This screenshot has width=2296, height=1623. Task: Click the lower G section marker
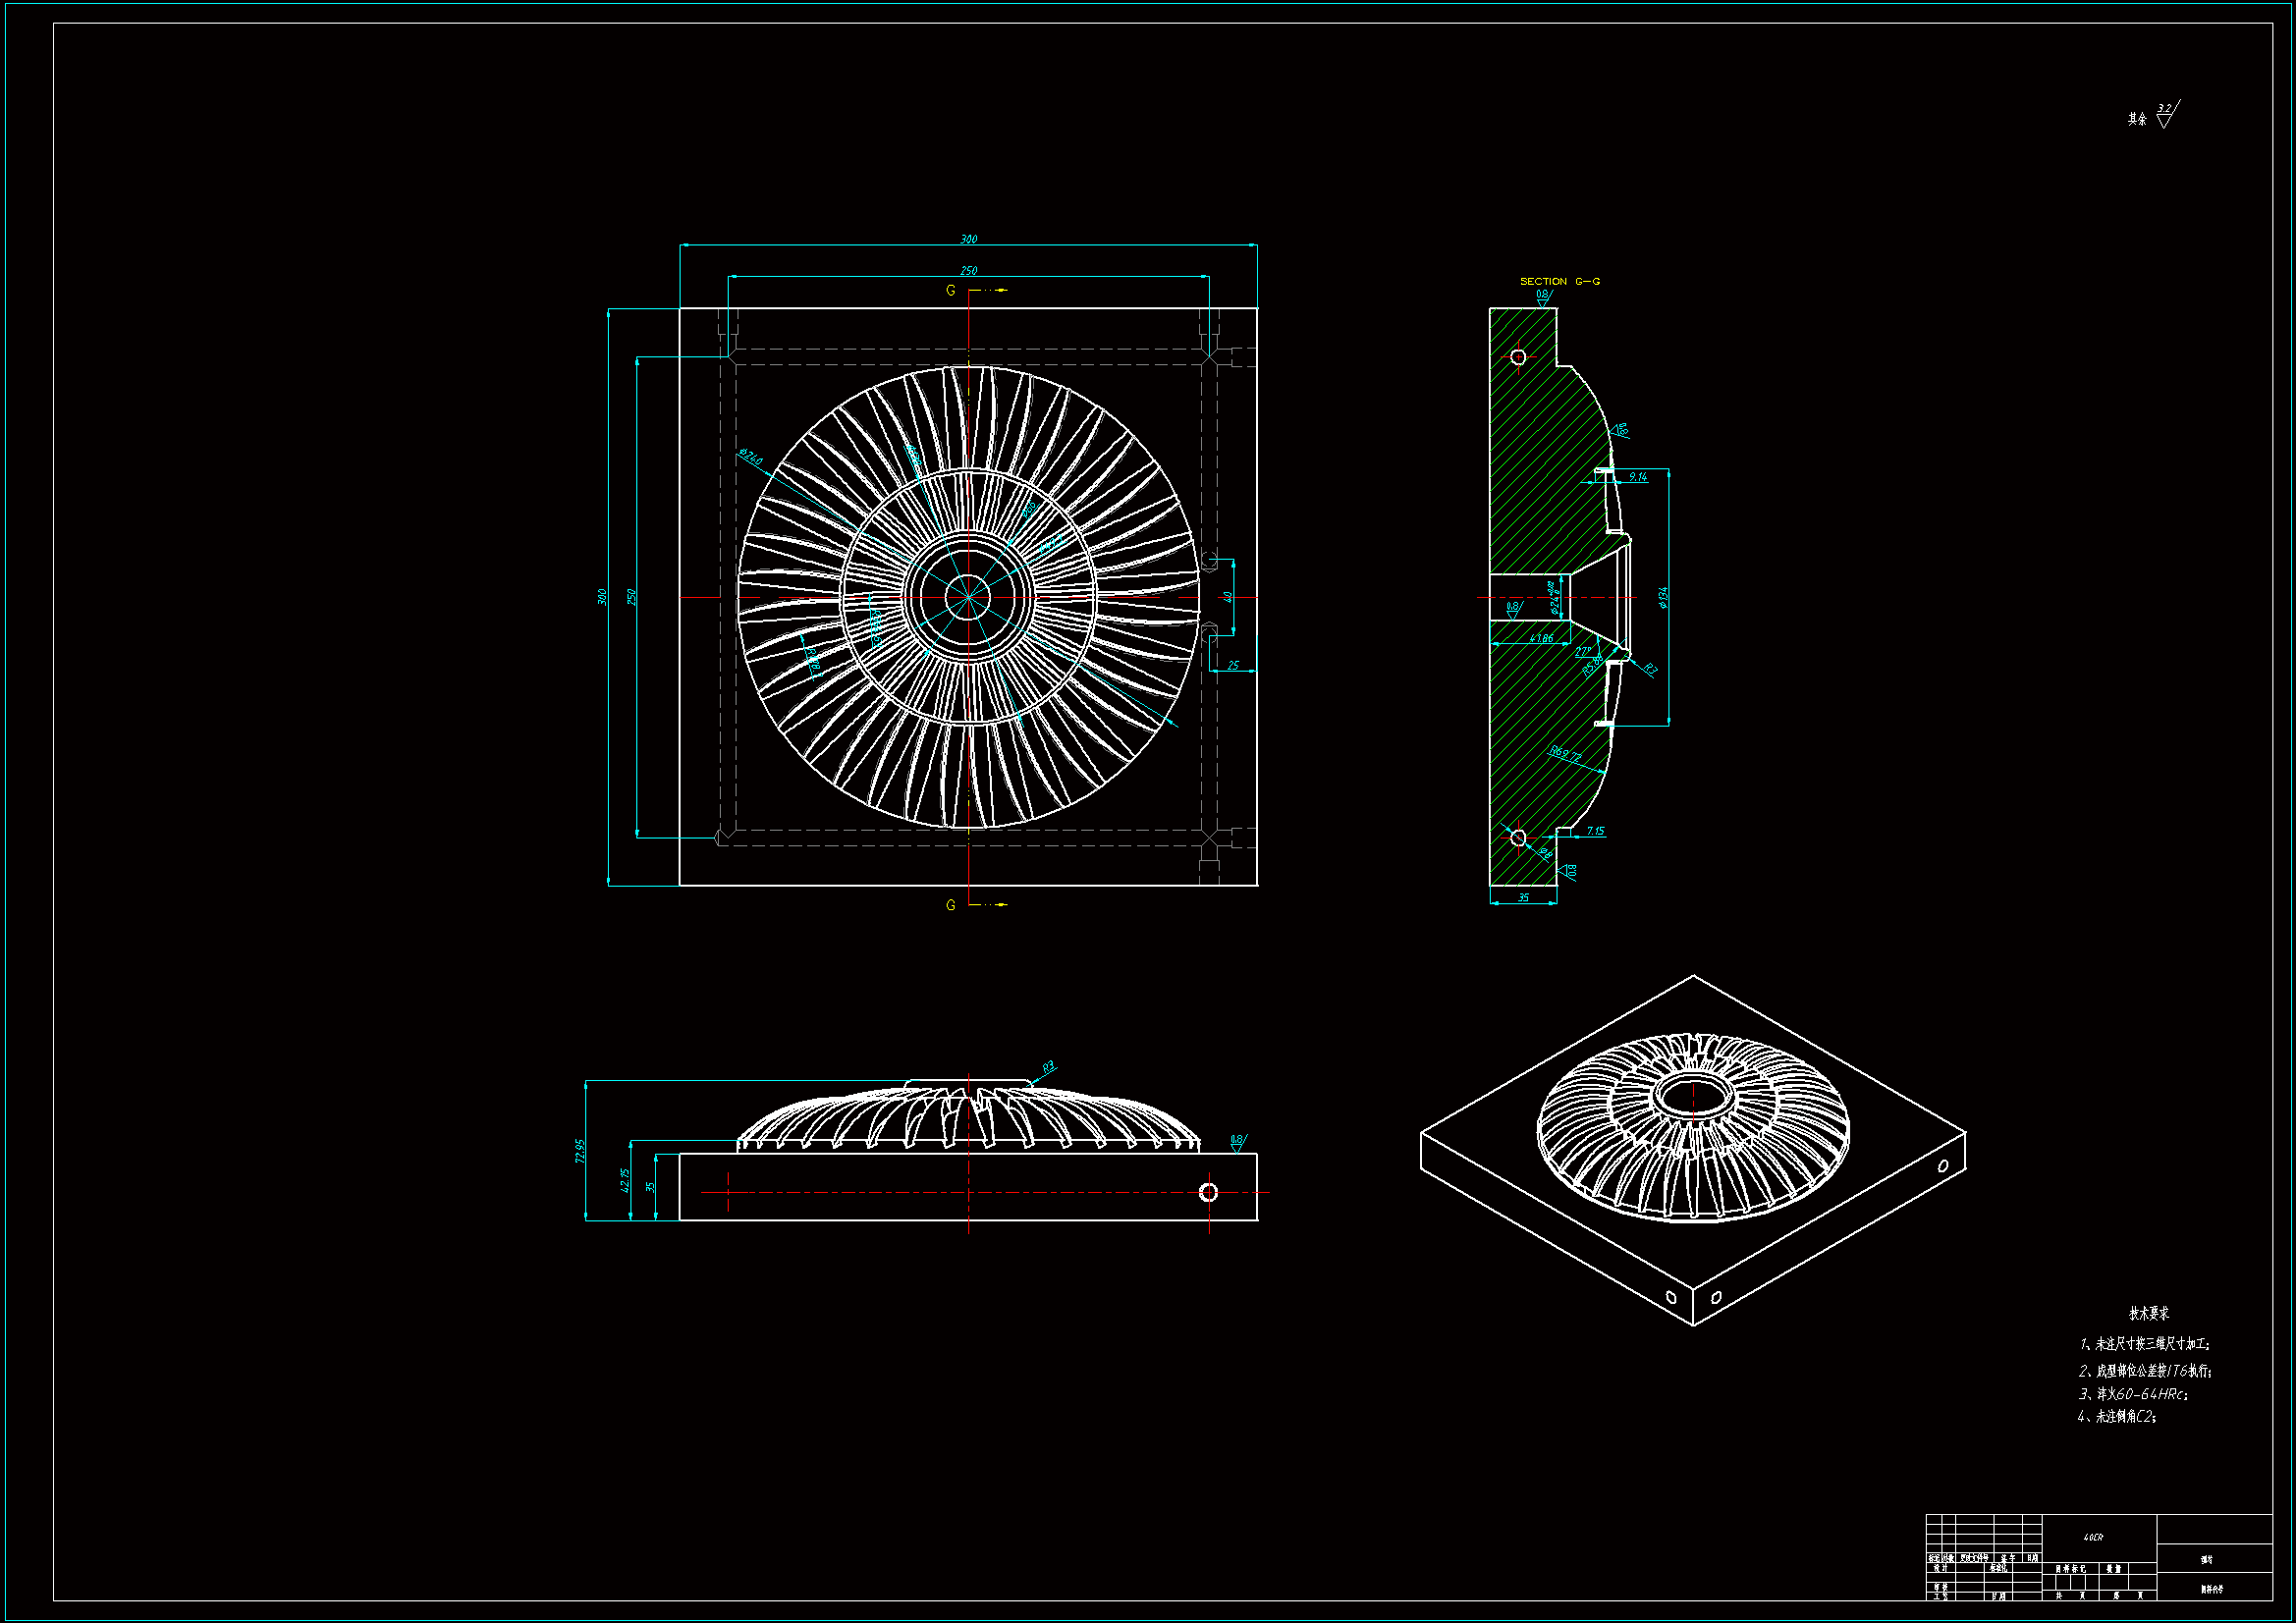(x=951, y=905)
